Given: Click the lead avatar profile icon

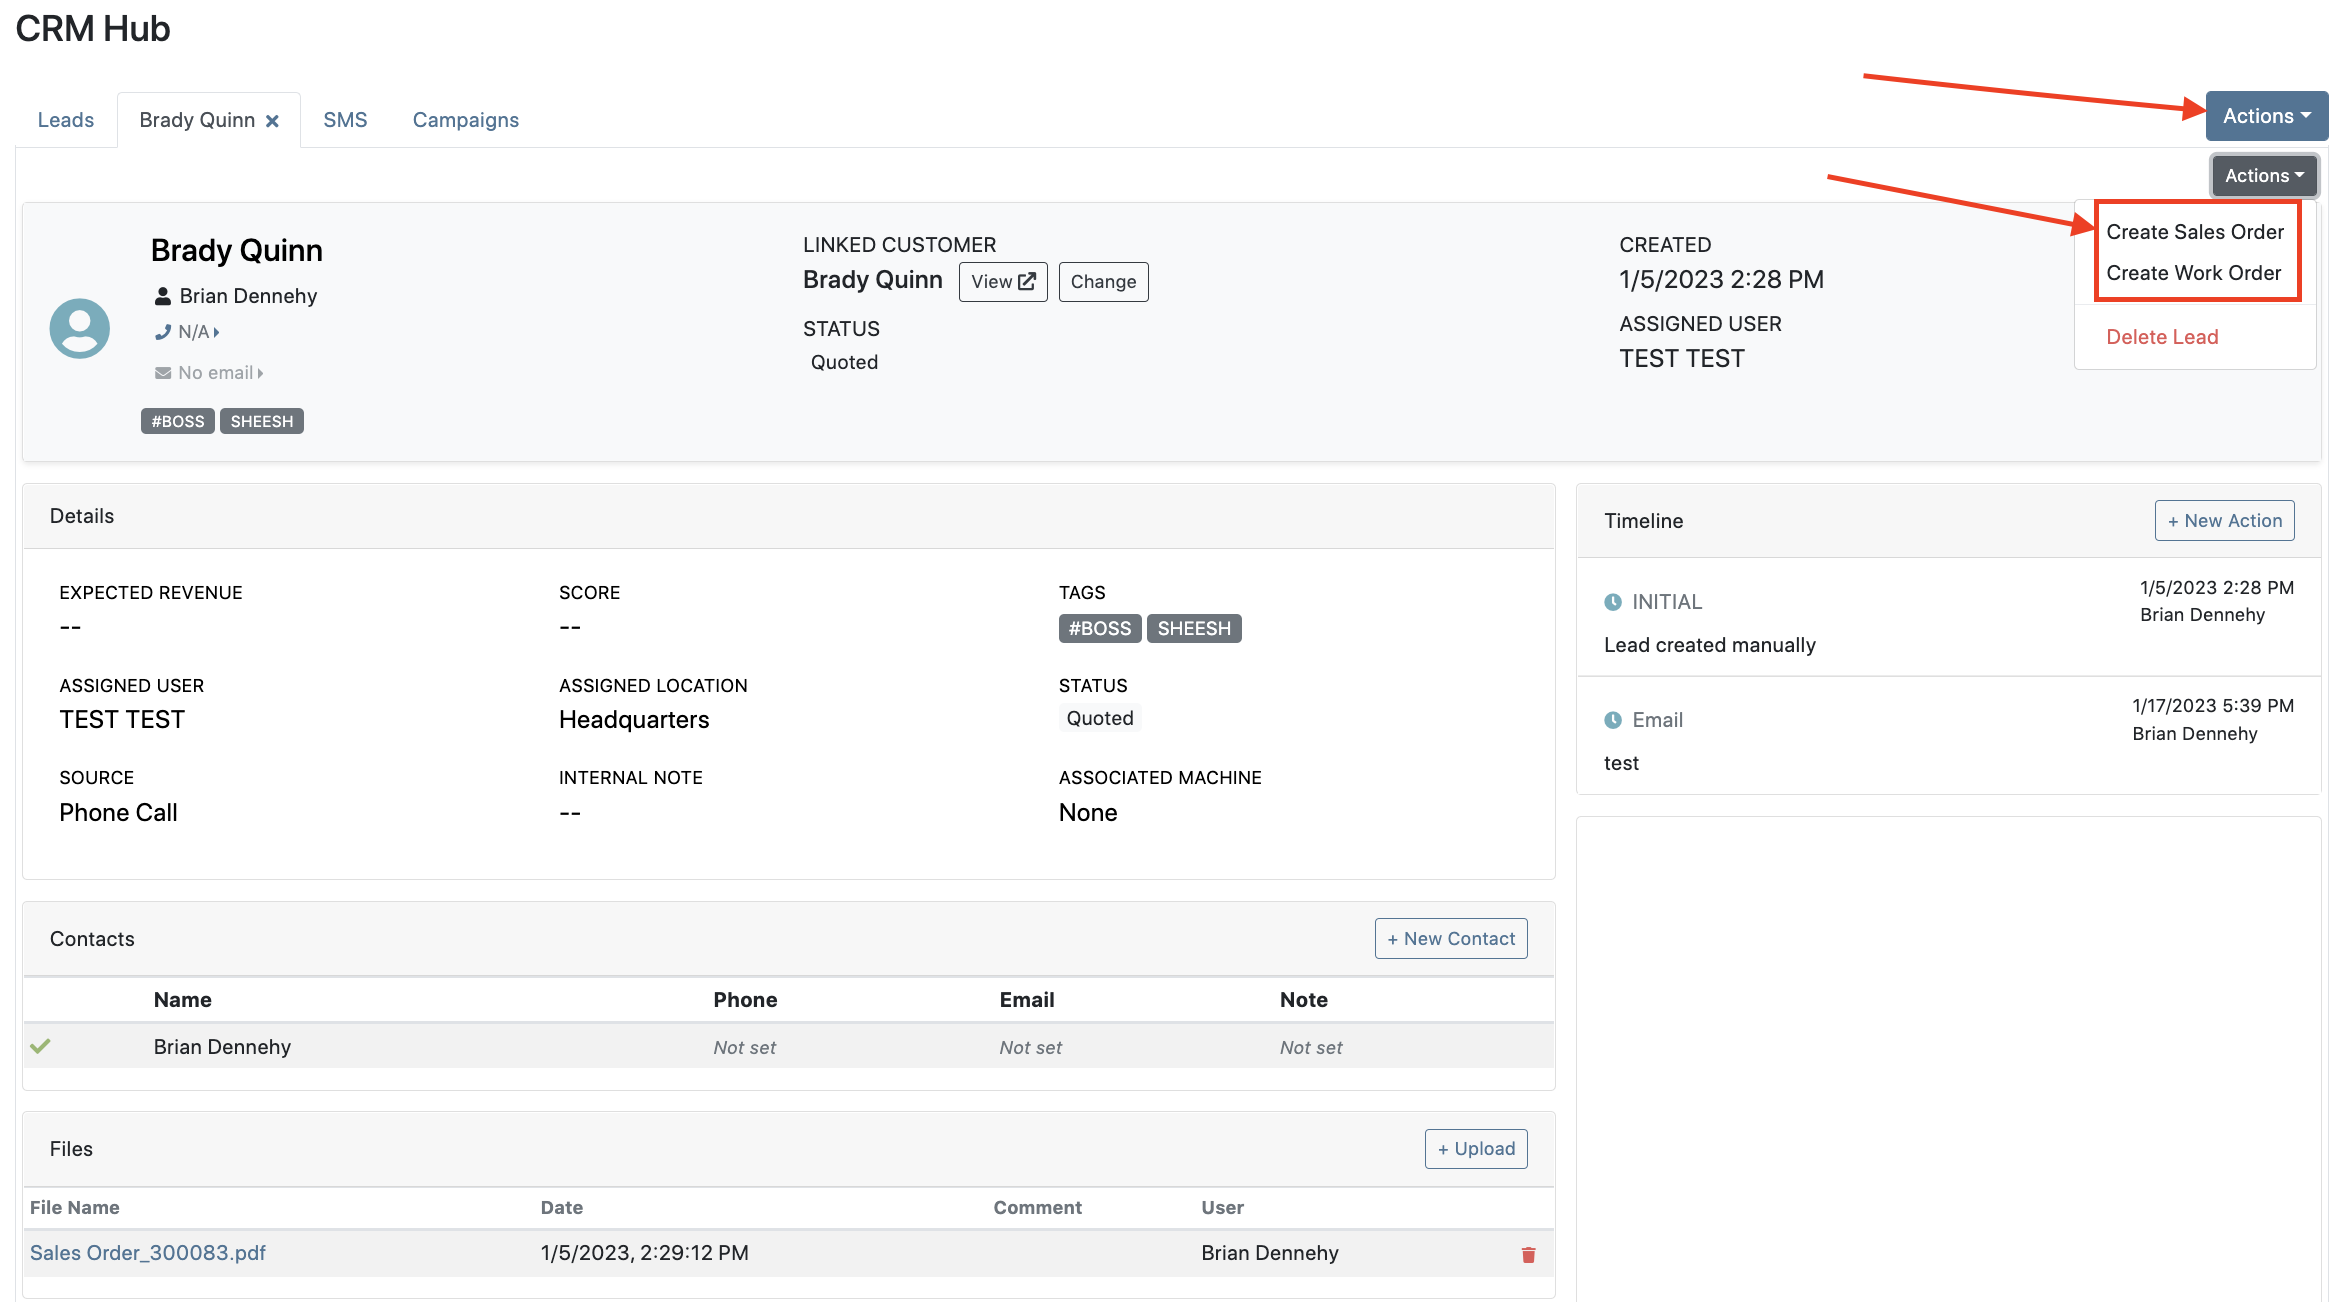Looking at the screenshot, I should coord(80,328).
